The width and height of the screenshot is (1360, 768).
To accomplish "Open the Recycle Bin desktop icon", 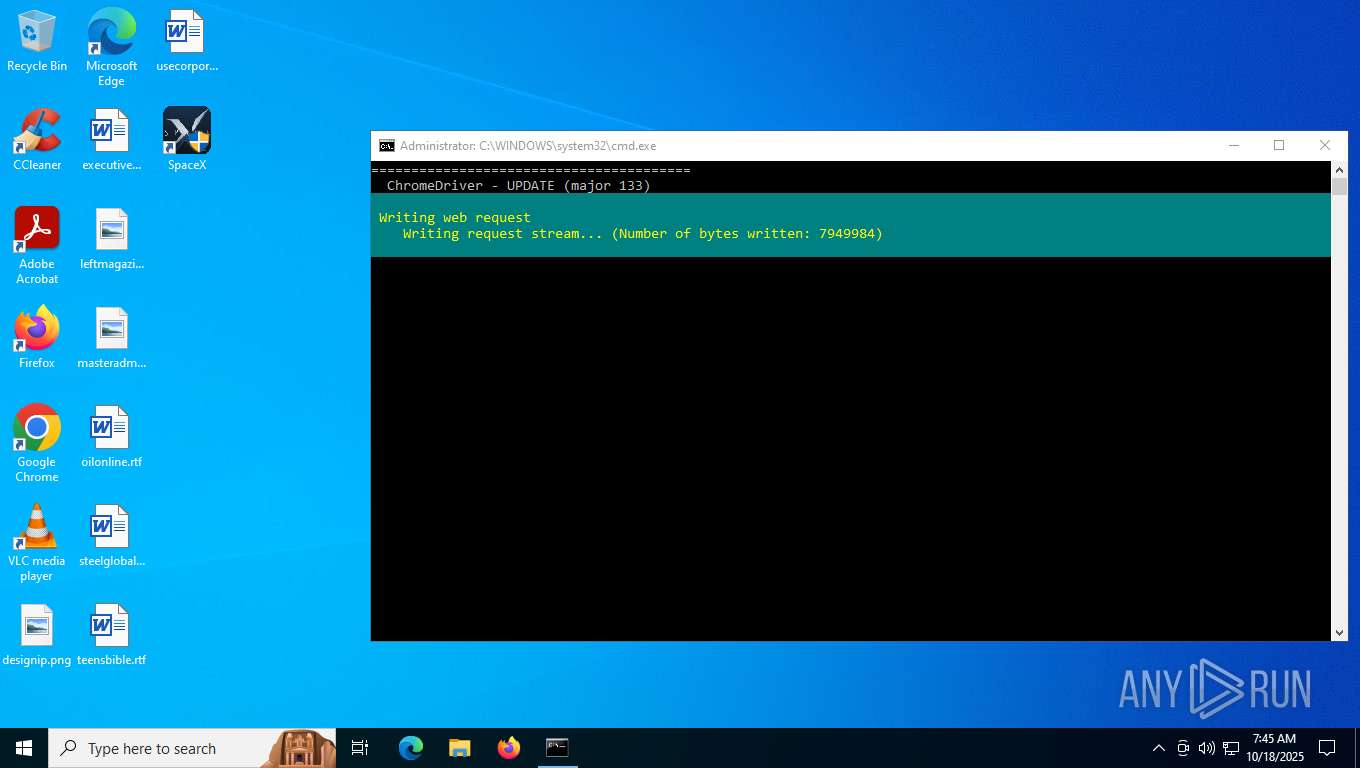I will coord(37,42).
